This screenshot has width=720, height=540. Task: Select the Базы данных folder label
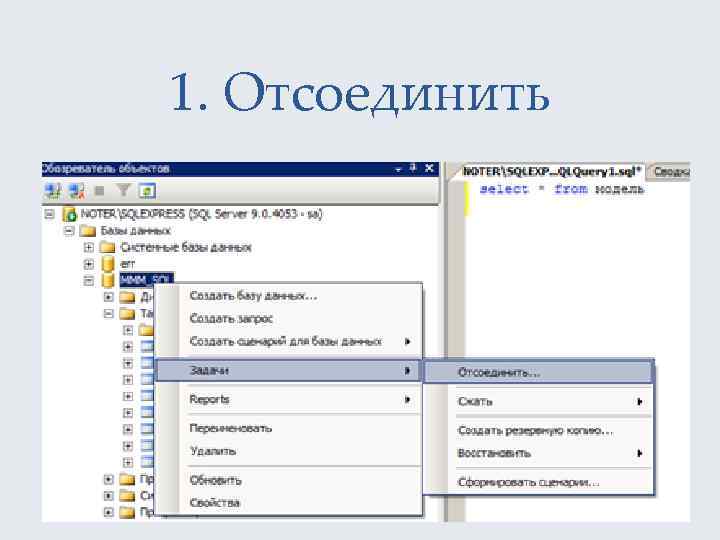point(135,231)
